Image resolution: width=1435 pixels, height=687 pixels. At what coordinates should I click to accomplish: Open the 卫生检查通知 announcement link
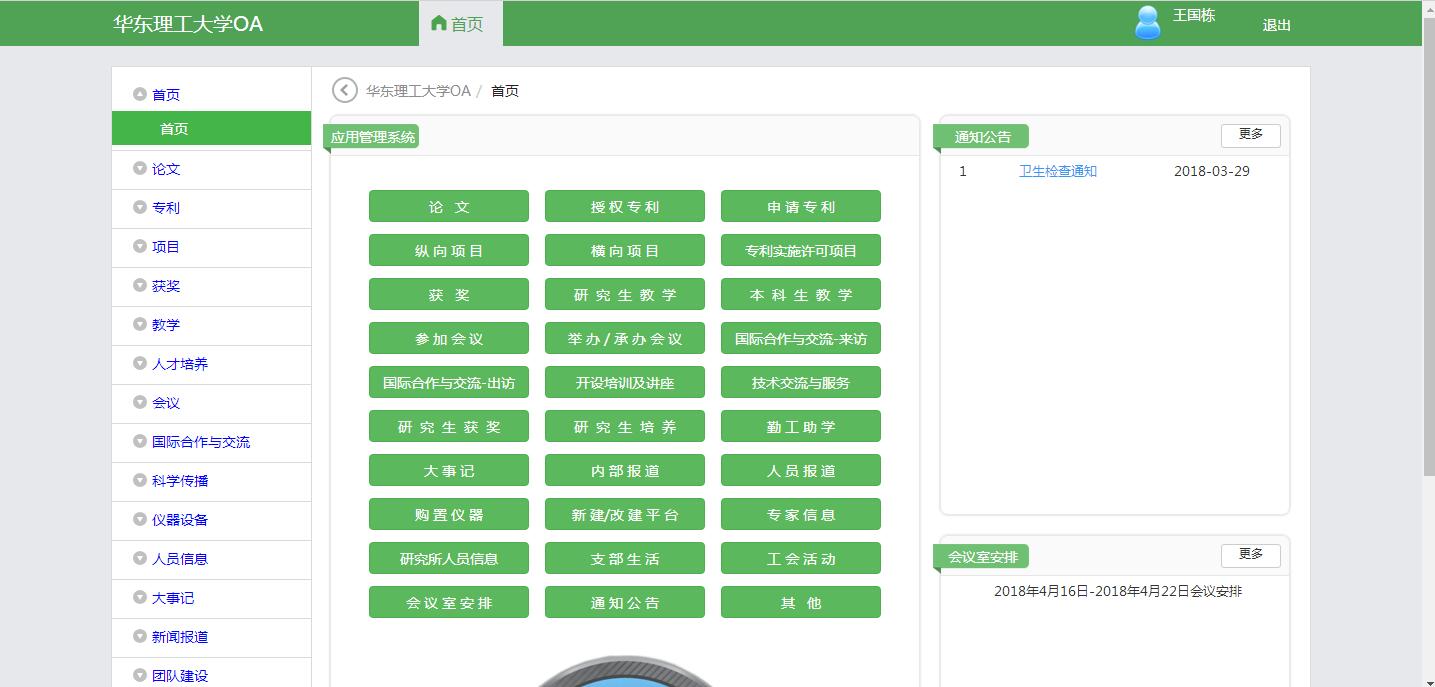click(x=1057, y=171)
